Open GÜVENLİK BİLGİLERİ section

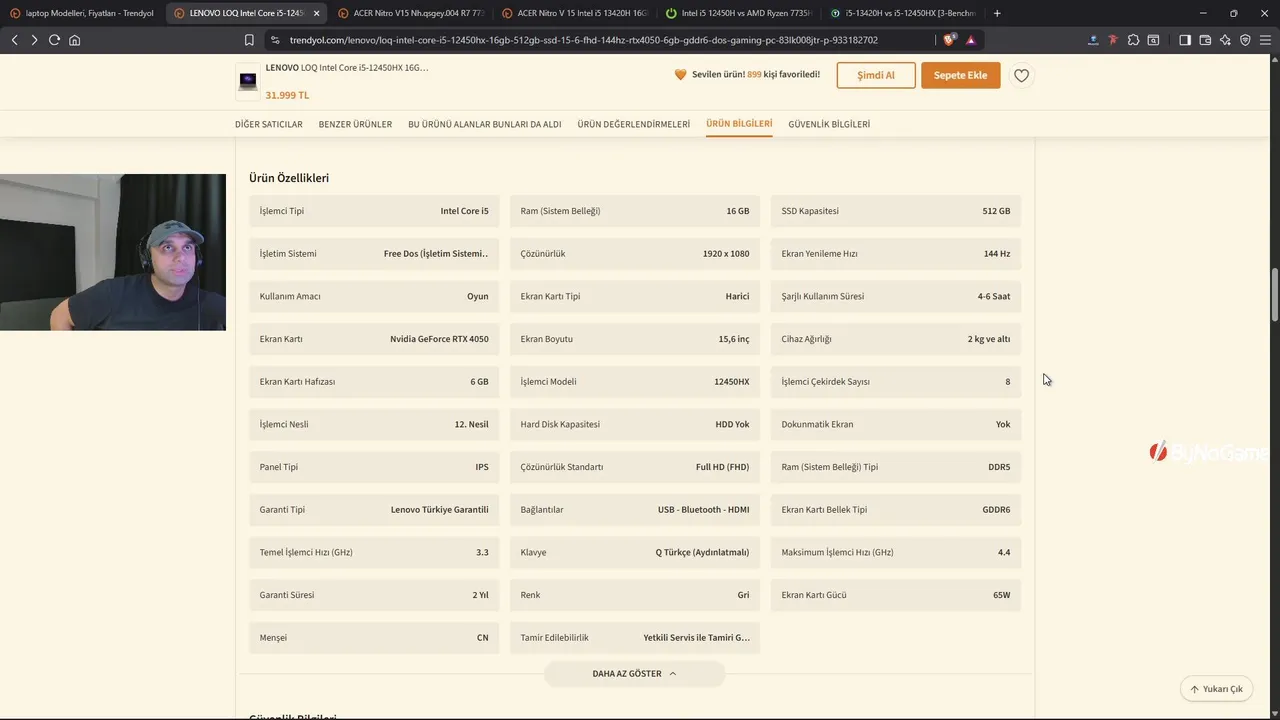pos(829,124)
